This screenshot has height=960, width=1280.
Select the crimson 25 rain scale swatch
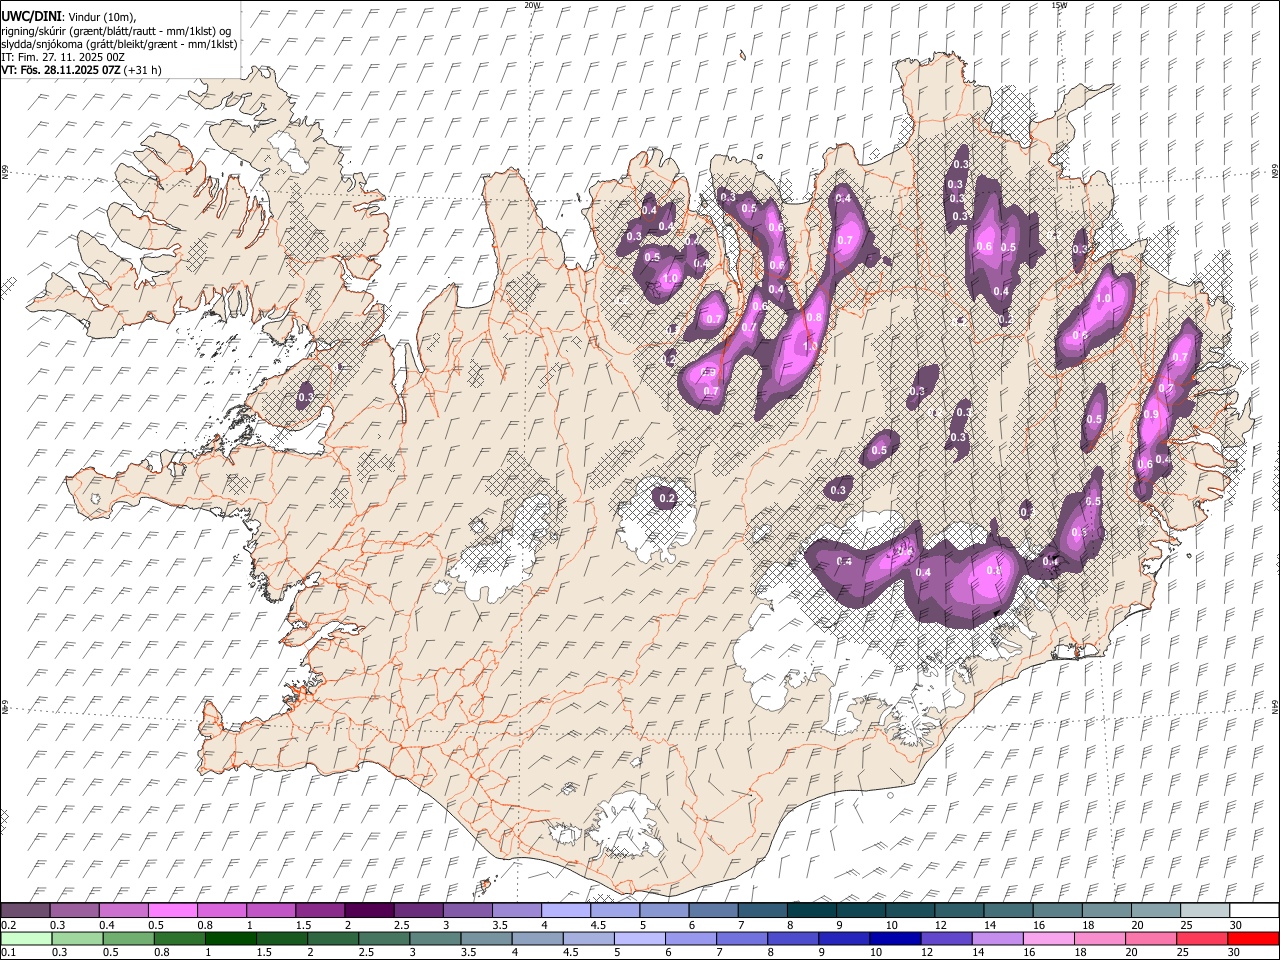point(1201,938)
